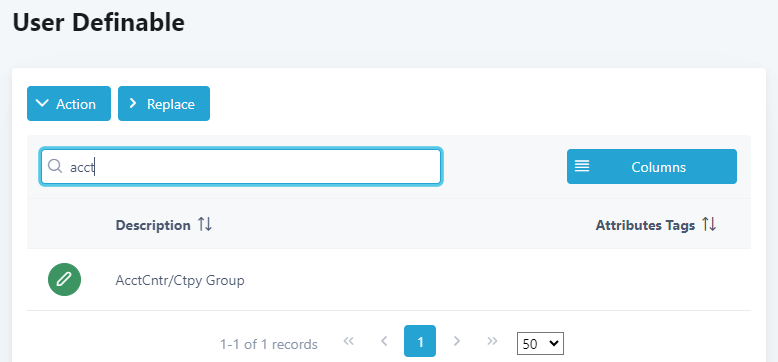Image resolution: width=778 pixels, height=362 pixels.
Task: Open the Action dropdown menu
Action: (69, 104)
